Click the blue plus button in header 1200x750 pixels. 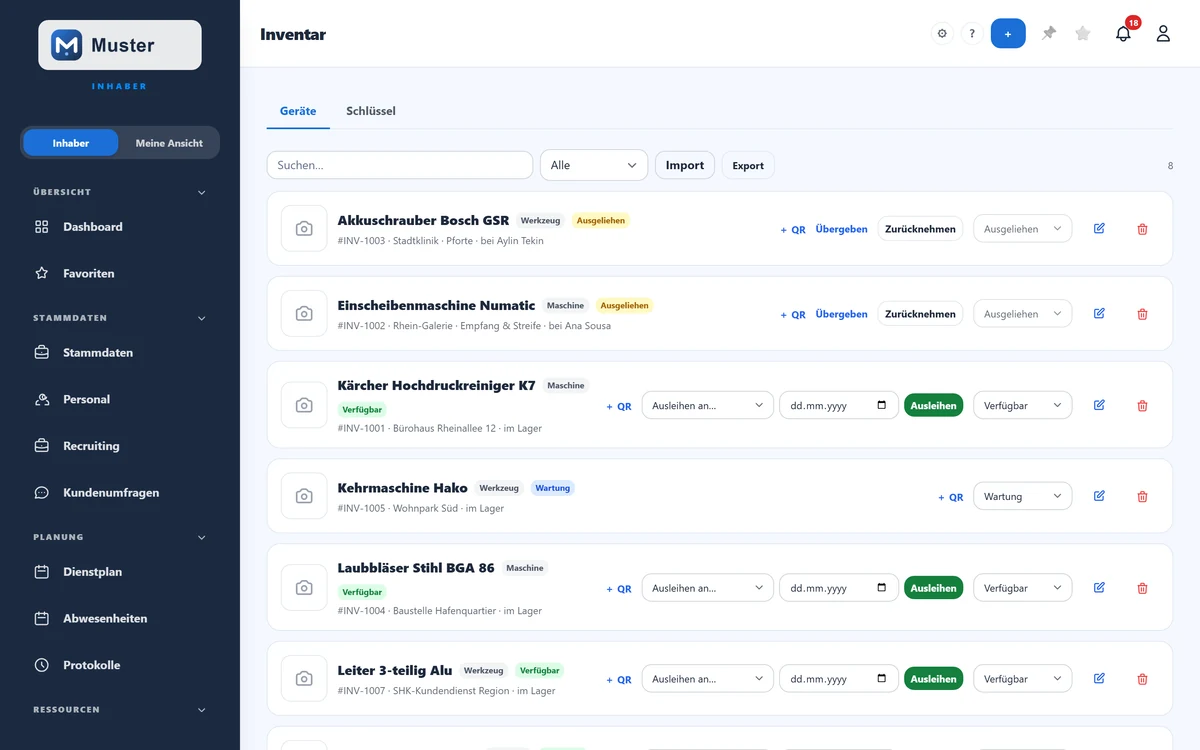coord(1008,34)
